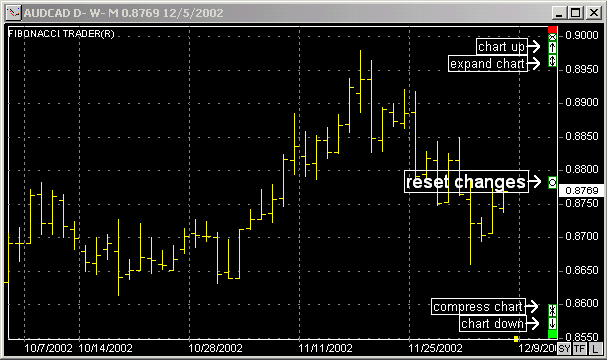Open the chart window system menu icon
This screenshot has height=360, width=607.
point(13,13)
